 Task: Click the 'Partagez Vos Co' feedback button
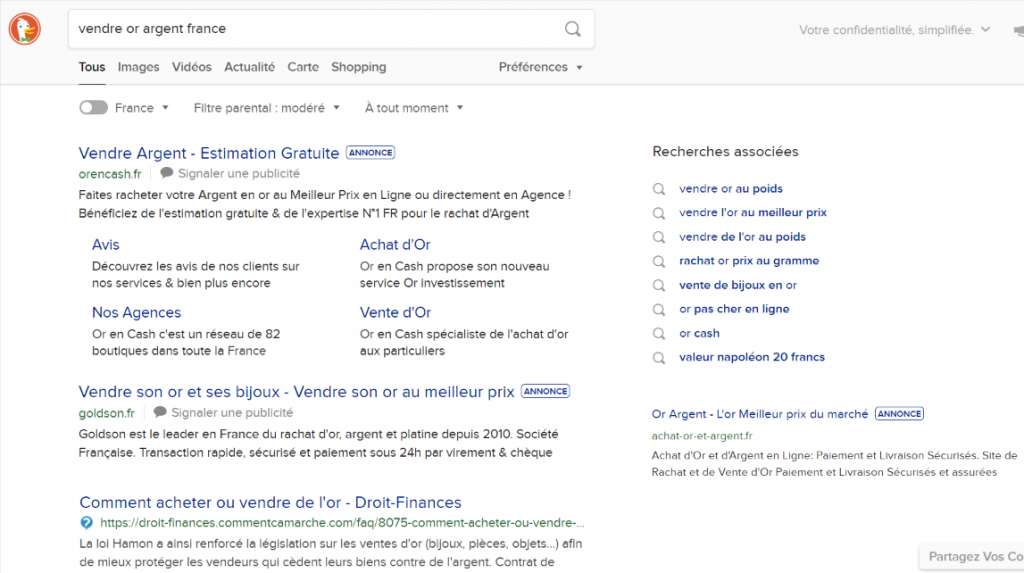[974, 556]
